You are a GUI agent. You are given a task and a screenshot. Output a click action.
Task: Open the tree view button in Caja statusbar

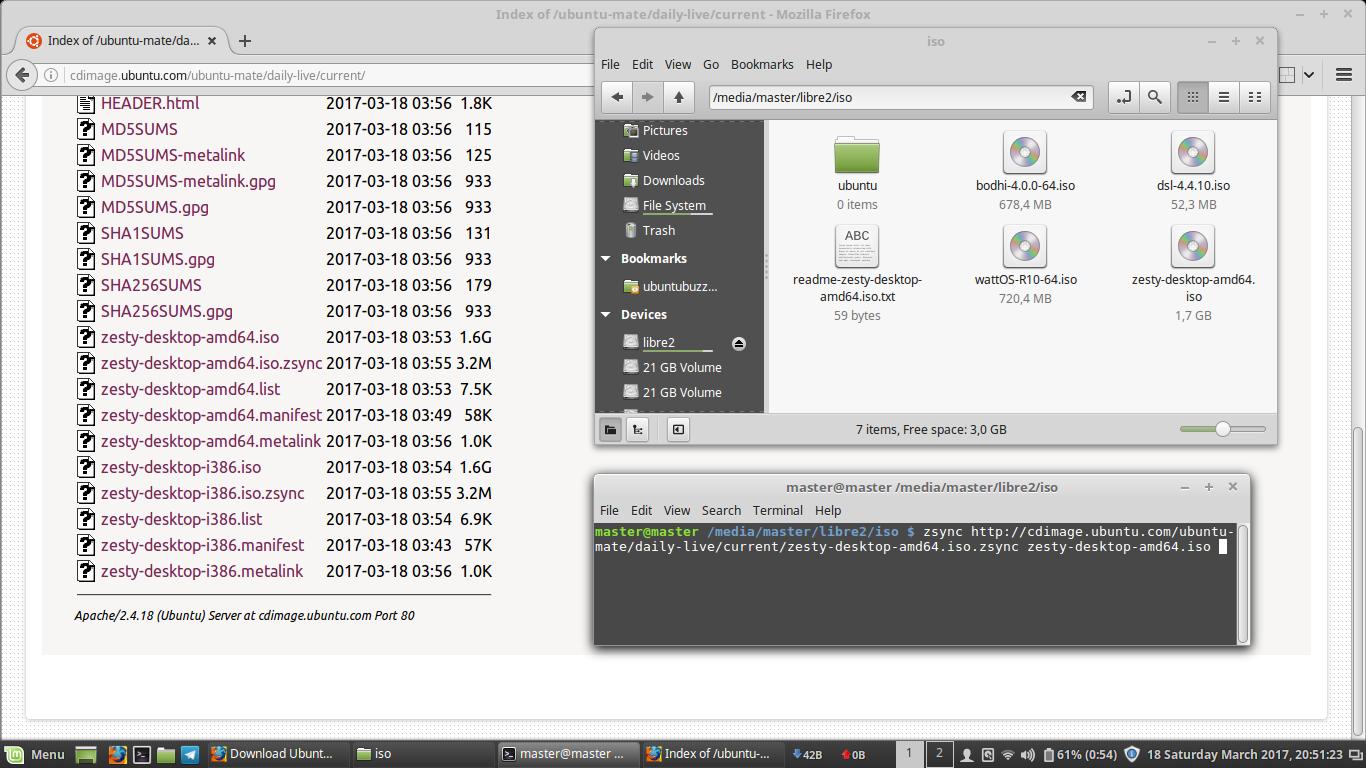[637, 429]
